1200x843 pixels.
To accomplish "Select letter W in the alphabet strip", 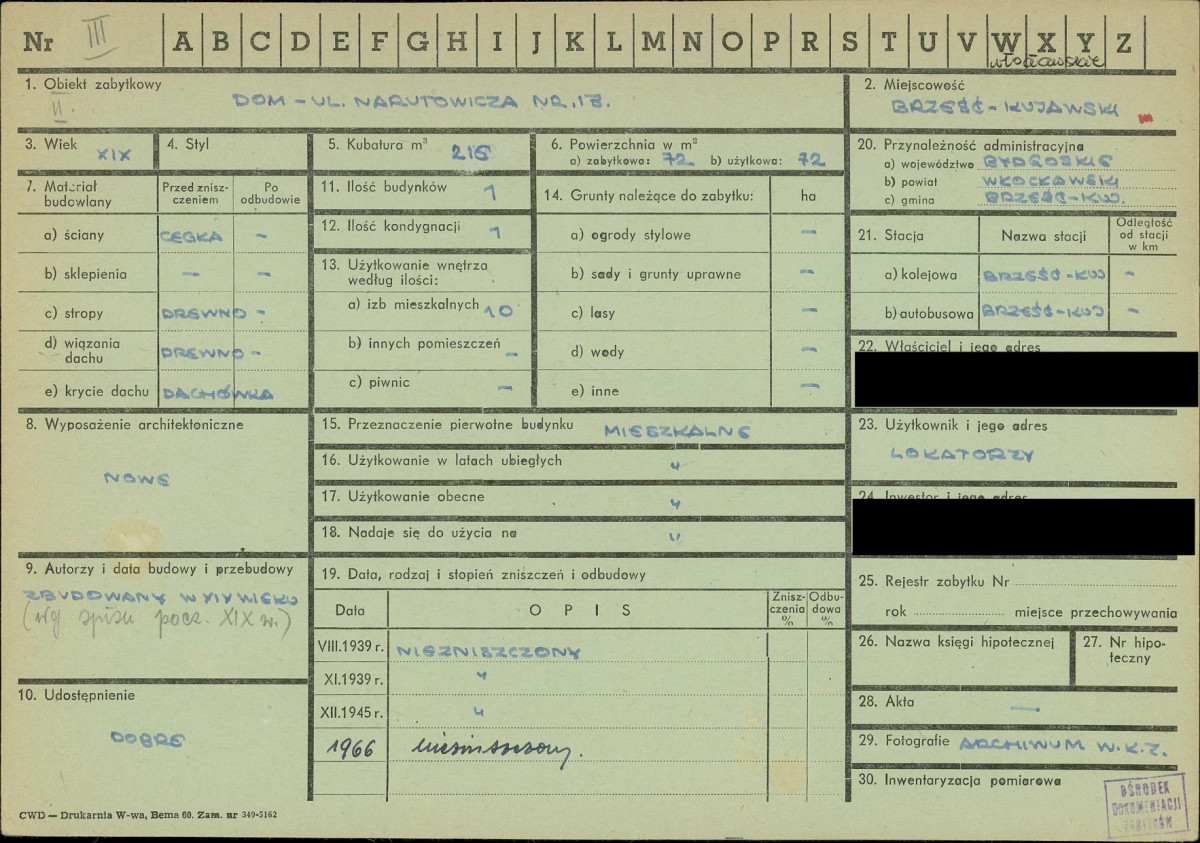I will (x=1006, y=42).
